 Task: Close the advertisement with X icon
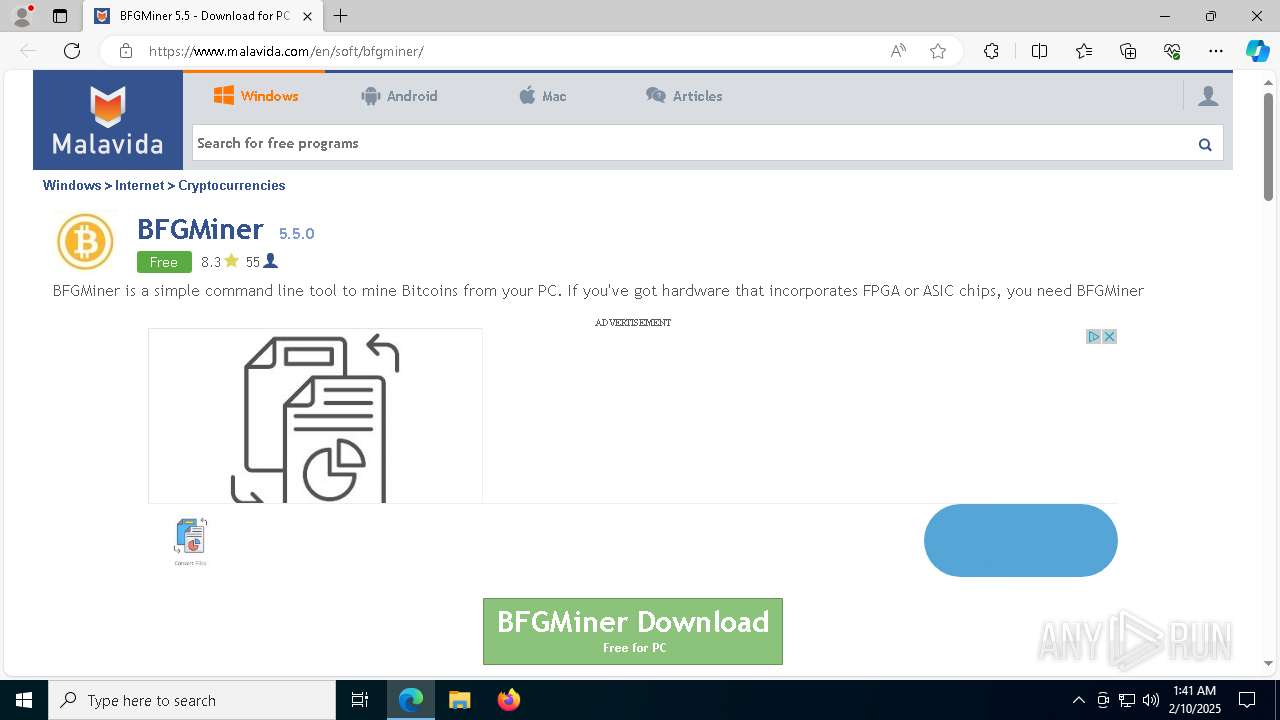tap(1109, 336)
